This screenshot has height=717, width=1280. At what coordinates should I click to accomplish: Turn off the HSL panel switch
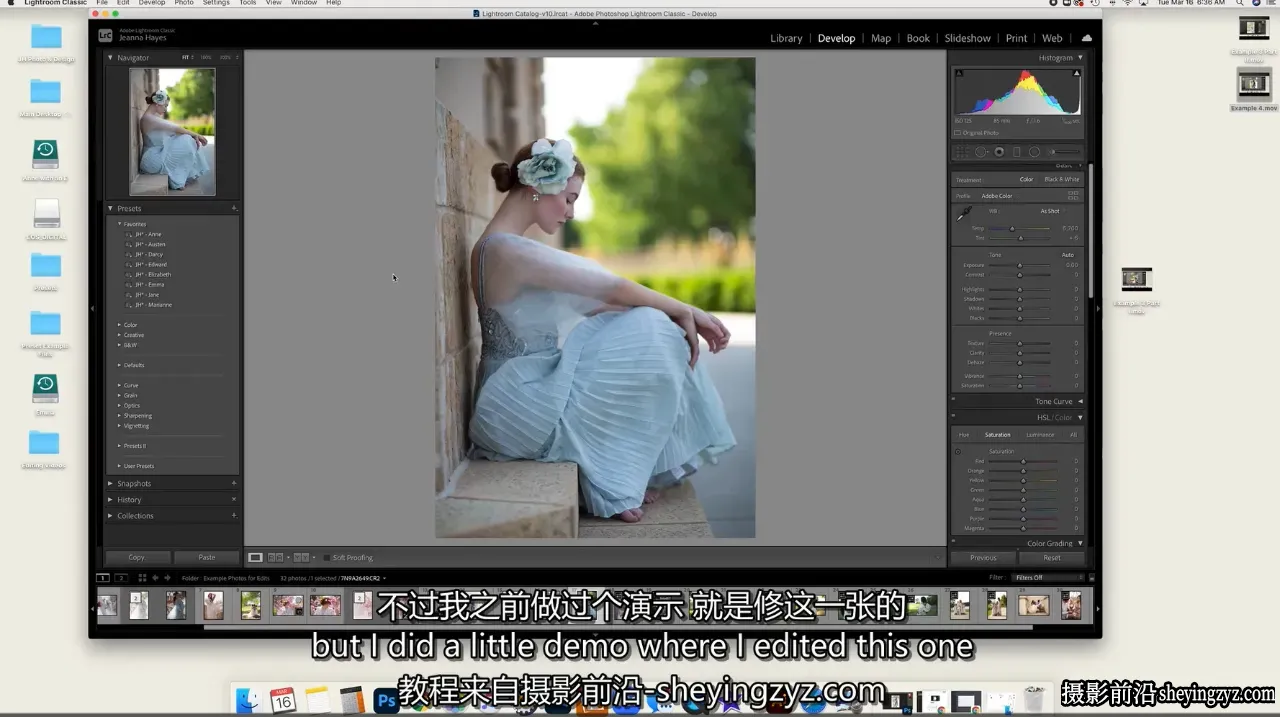(953, 418)
